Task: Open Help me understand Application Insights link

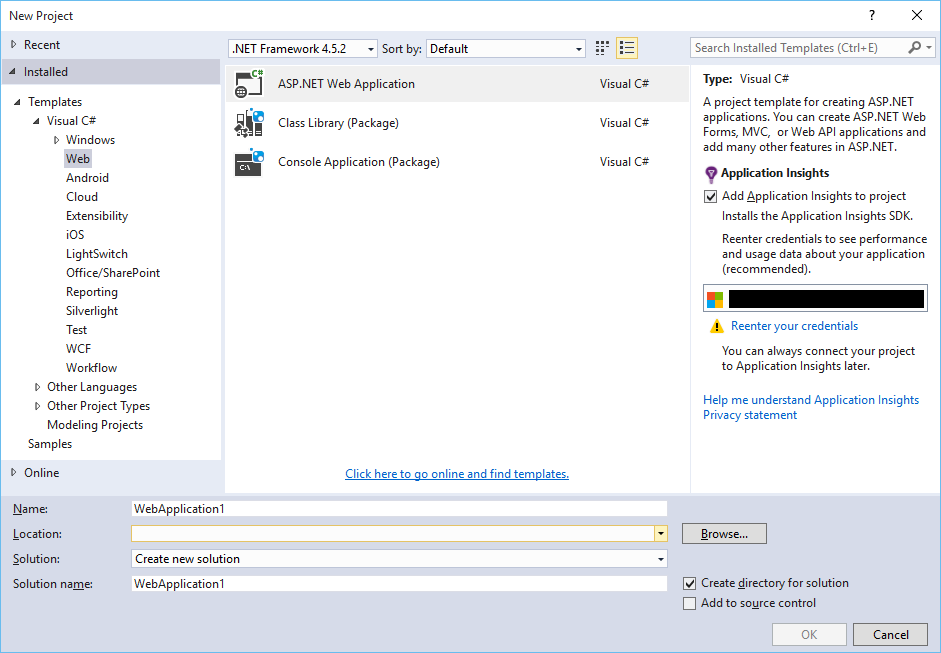Action: tap(811, 400)
